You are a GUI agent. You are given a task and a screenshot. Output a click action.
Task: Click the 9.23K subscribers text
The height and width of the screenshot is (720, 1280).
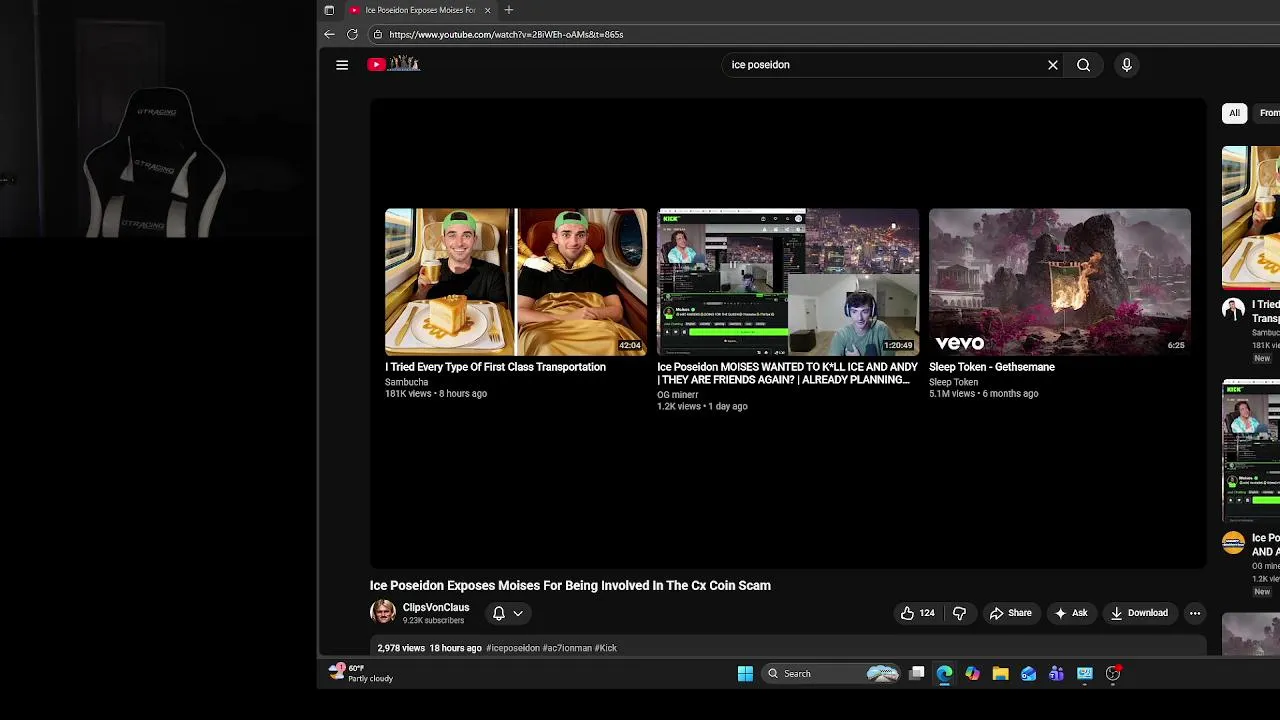pos(433,621)
